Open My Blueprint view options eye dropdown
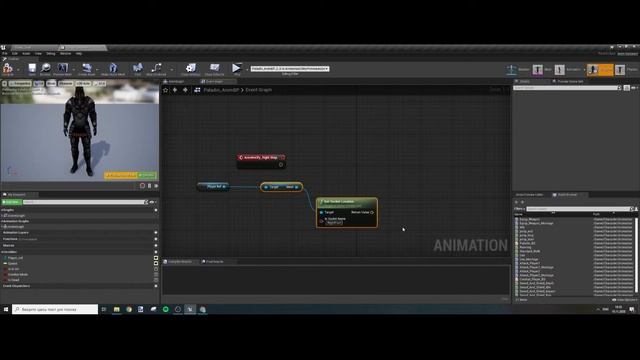 pyautogui.click(x=153, y=202)
